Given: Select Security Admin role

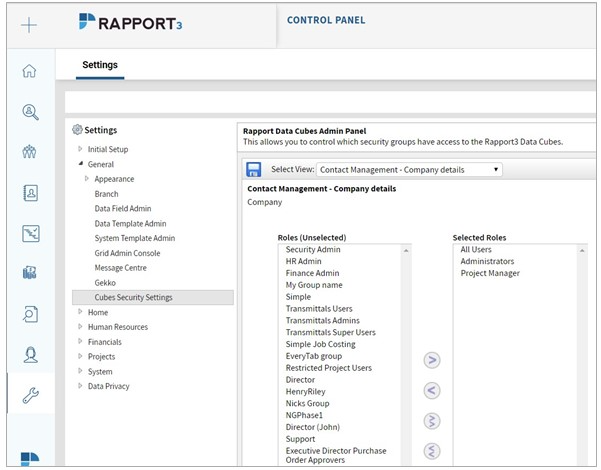Looking at the screenshot, I should coord(313,250).
